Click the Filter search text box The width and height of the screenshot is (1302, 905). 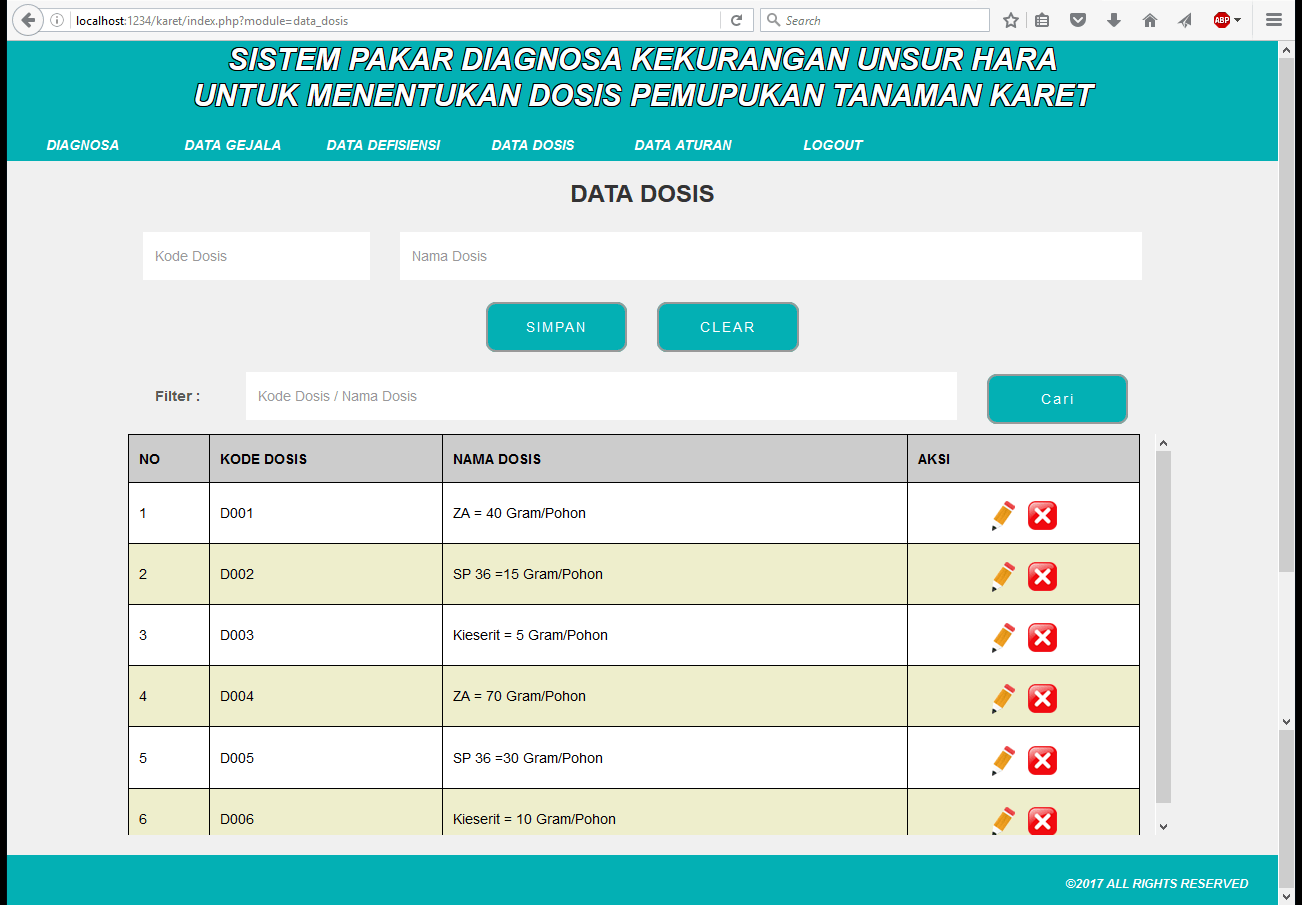pyautogui.click(x=601, y=396)
